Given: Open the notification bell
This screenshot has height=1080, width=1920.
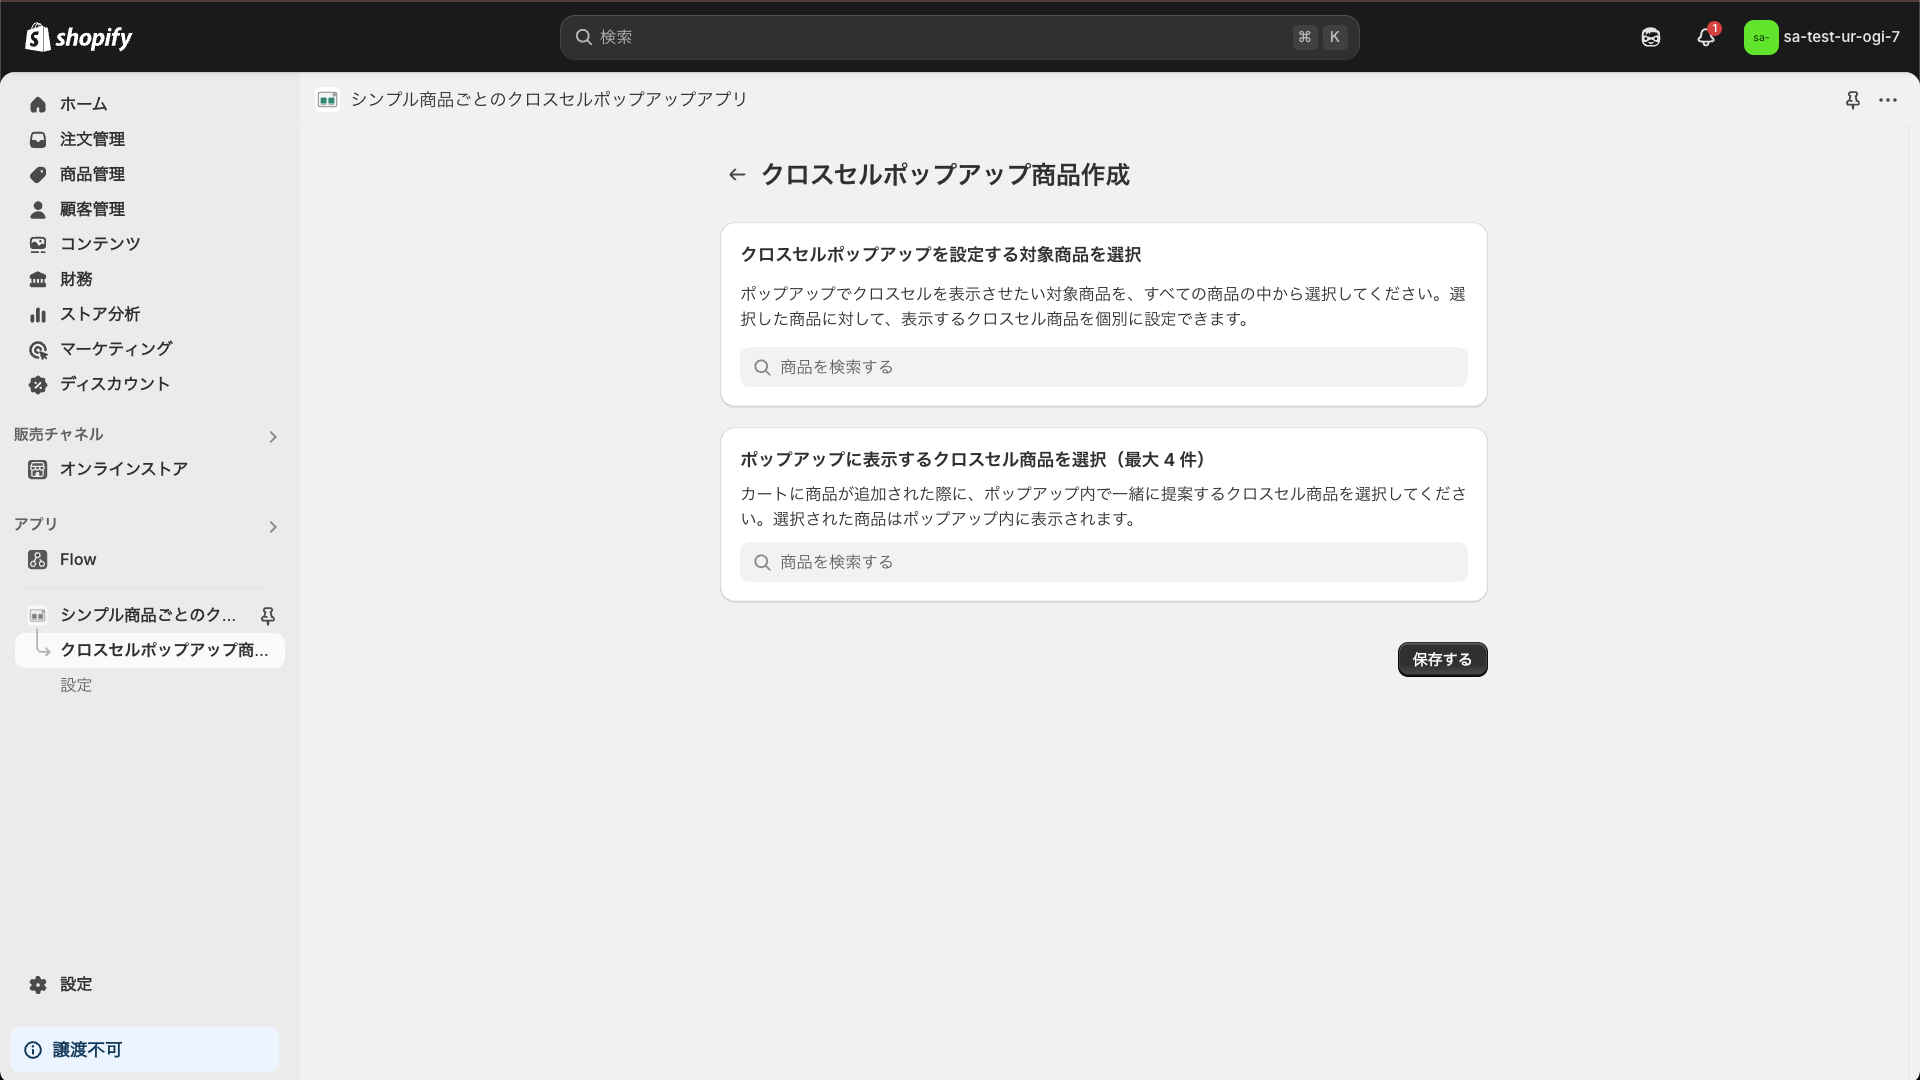Looking at the screenshot, I should 1706,36.
